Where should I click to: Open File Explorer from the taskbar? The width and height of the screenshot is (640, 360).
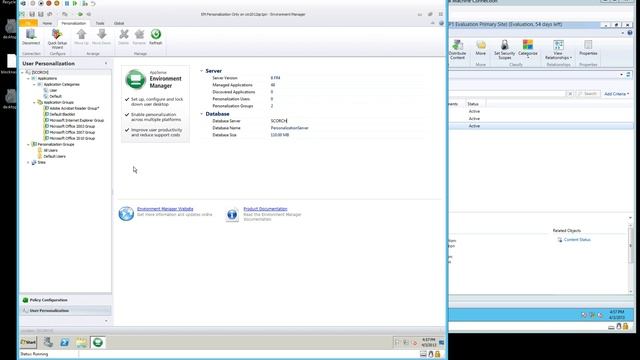click(x=81, y=342)
